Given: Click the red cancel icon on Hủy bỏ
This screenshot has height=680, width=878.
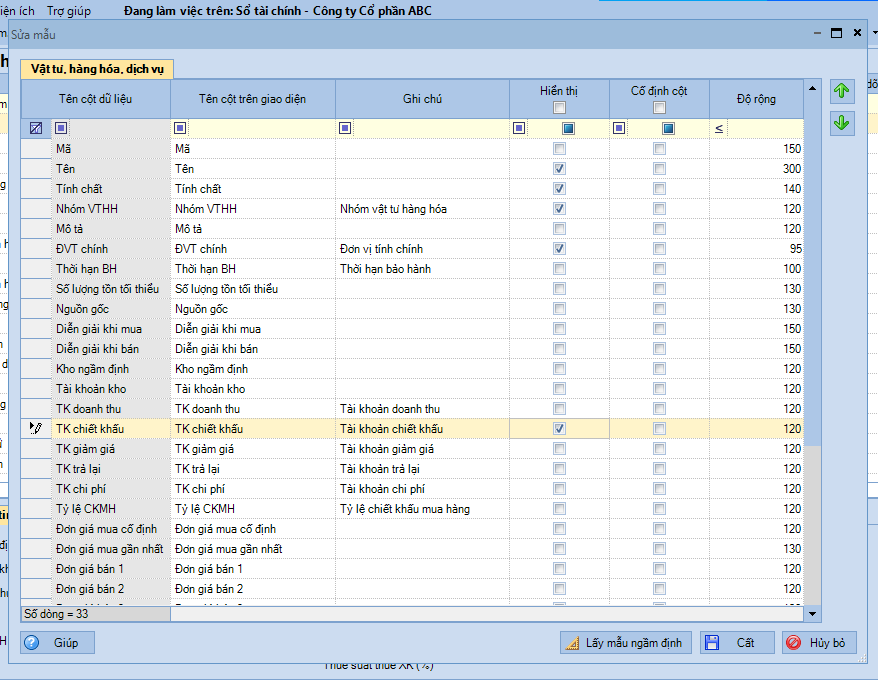Looking at the screenshot, I should point(793,642).
